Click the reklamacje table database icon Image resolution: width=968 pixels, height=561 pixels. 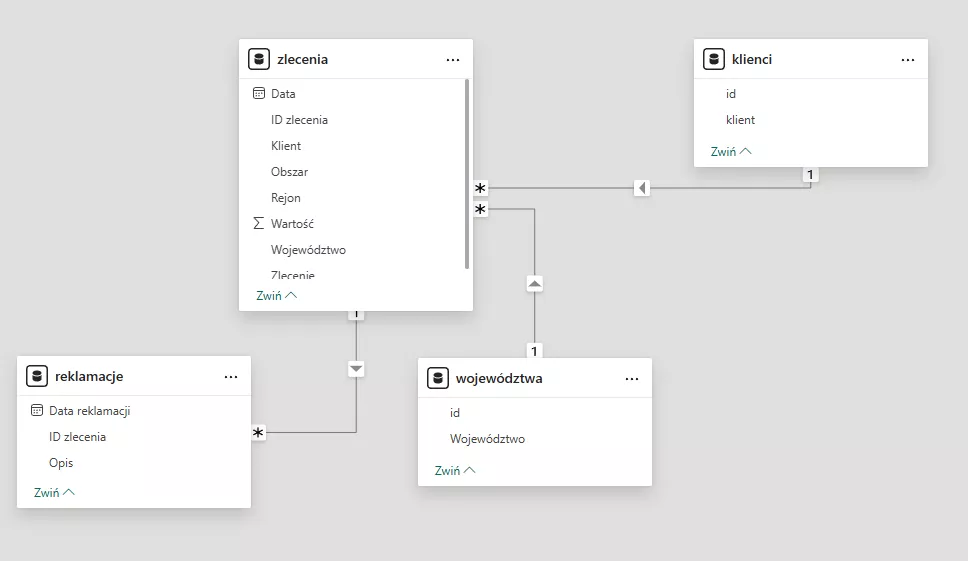click(x=37, y=376)
